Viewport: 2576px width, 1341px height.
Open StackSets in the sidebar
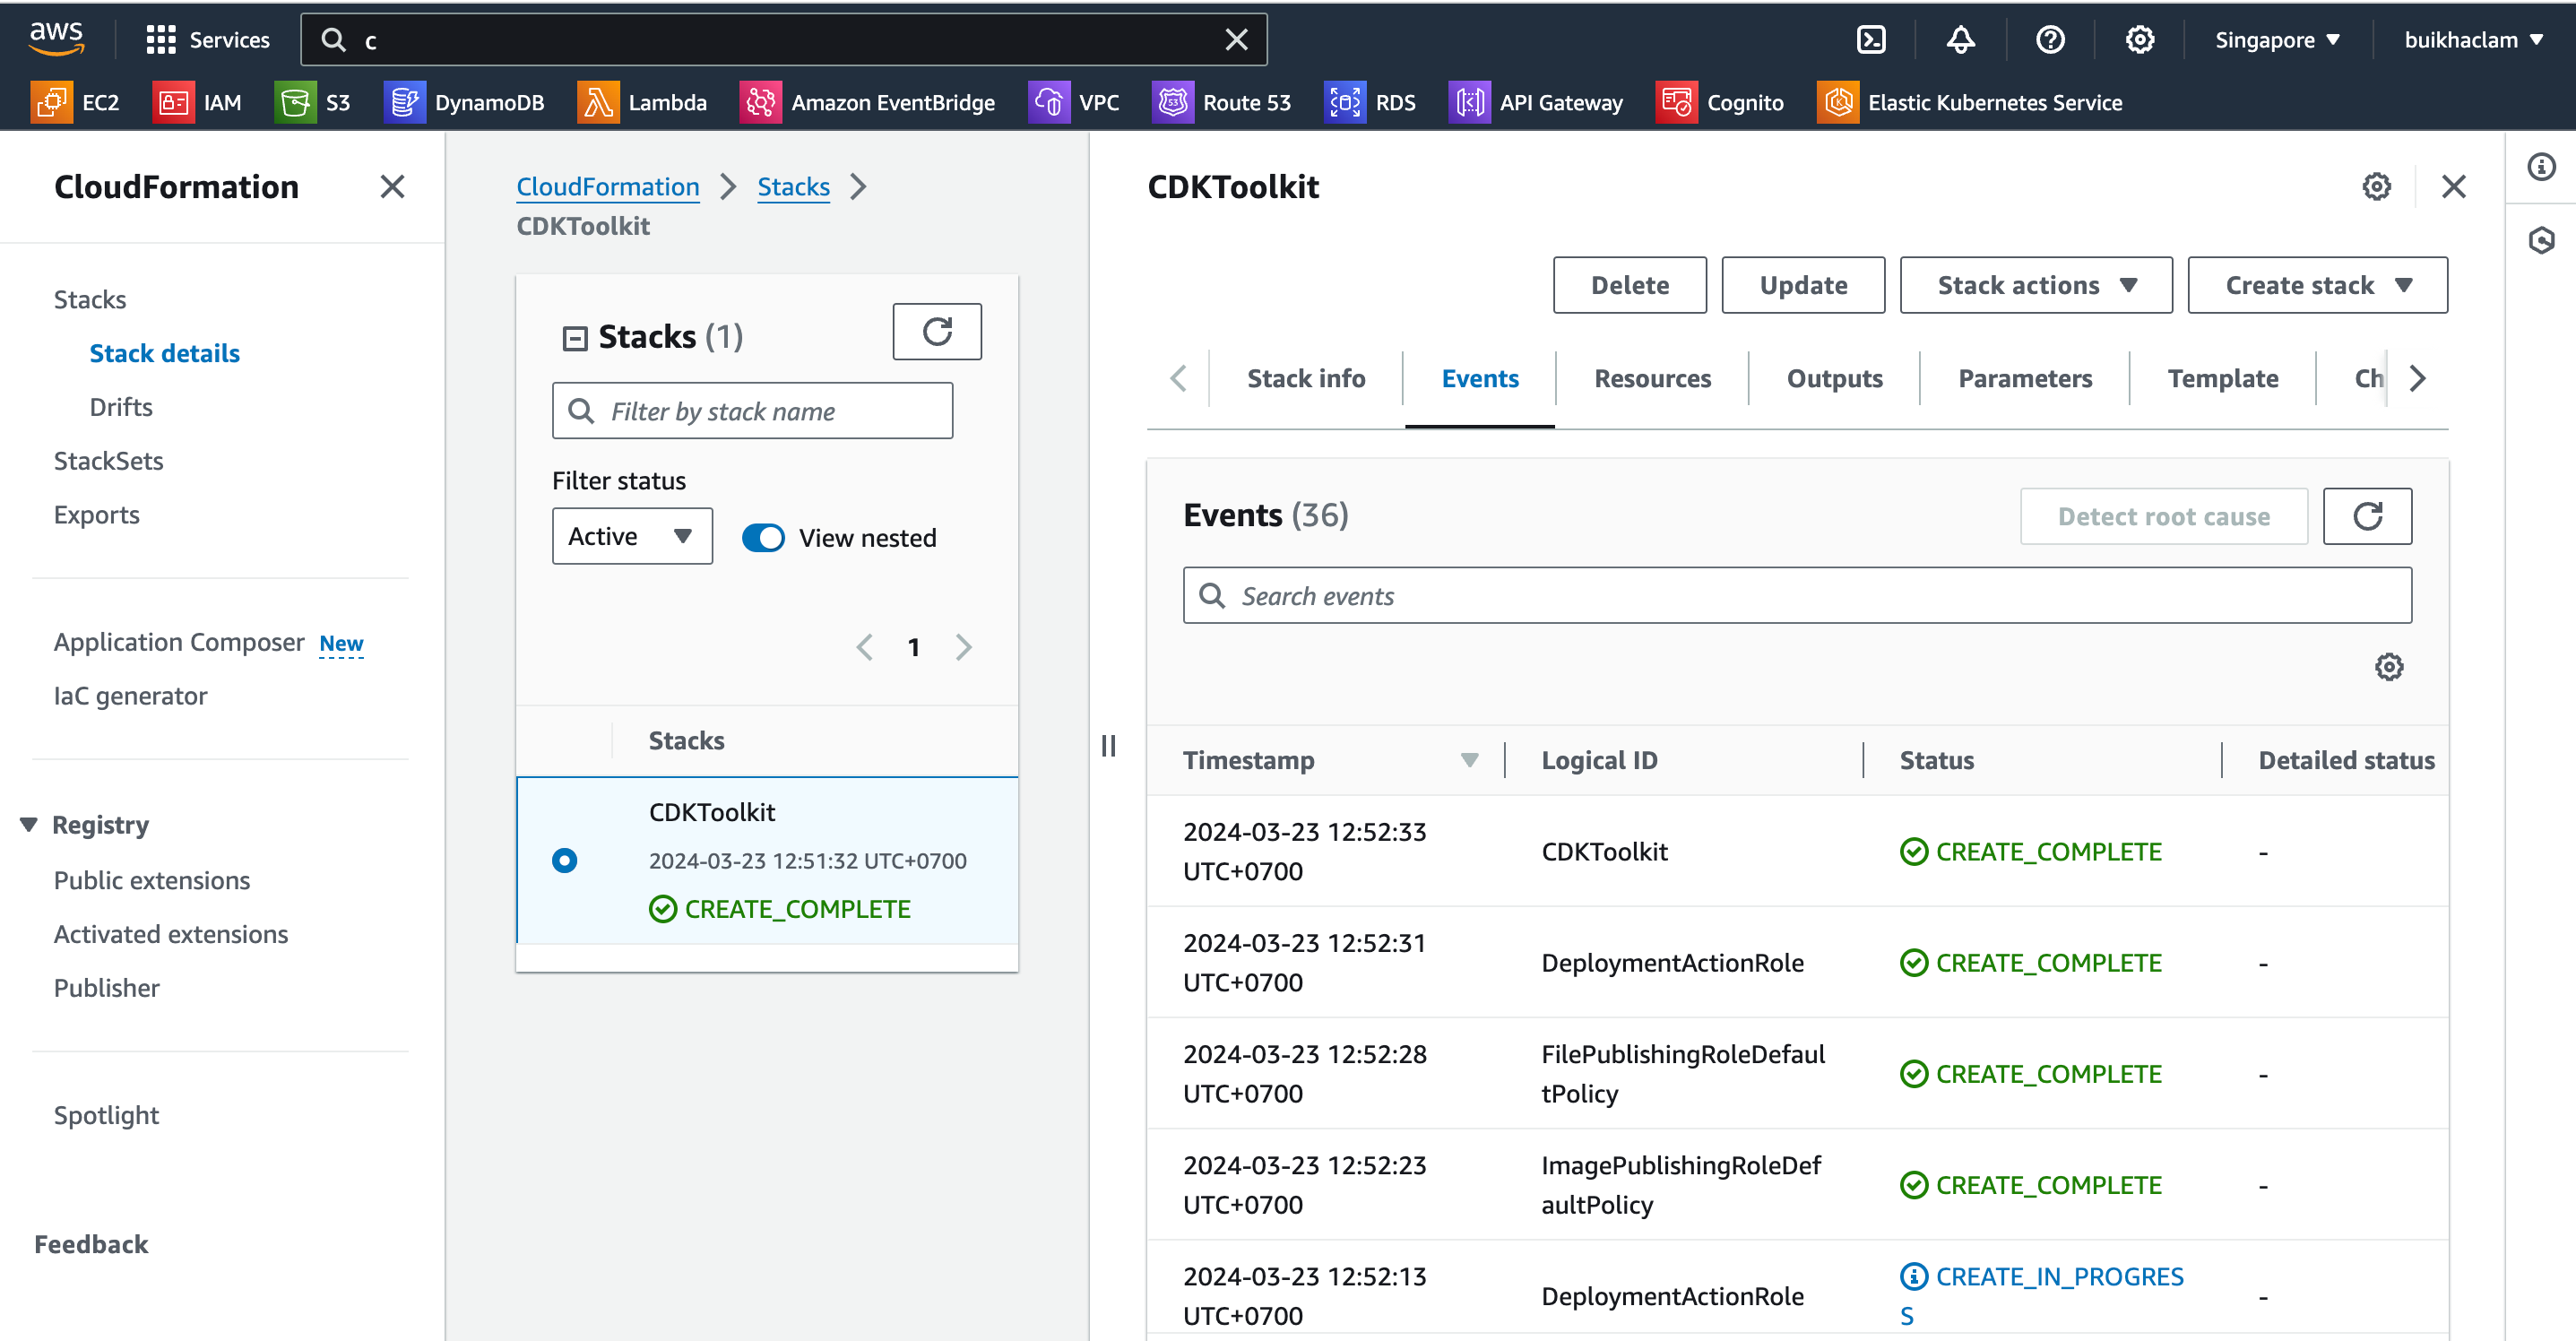pyautogui.click(x=108, y=461)
